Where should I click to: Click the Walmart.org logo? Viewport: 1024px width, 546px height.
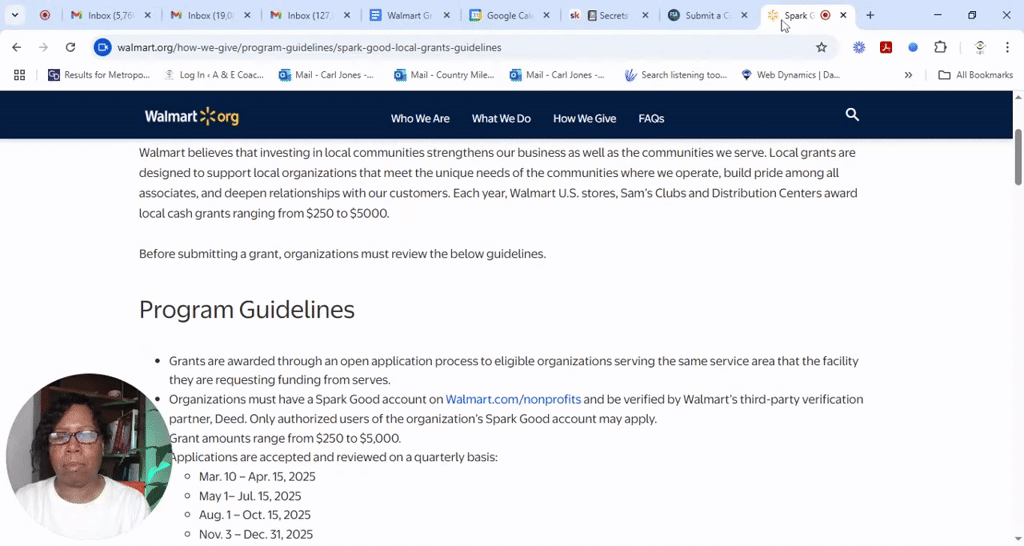point(191,117)
